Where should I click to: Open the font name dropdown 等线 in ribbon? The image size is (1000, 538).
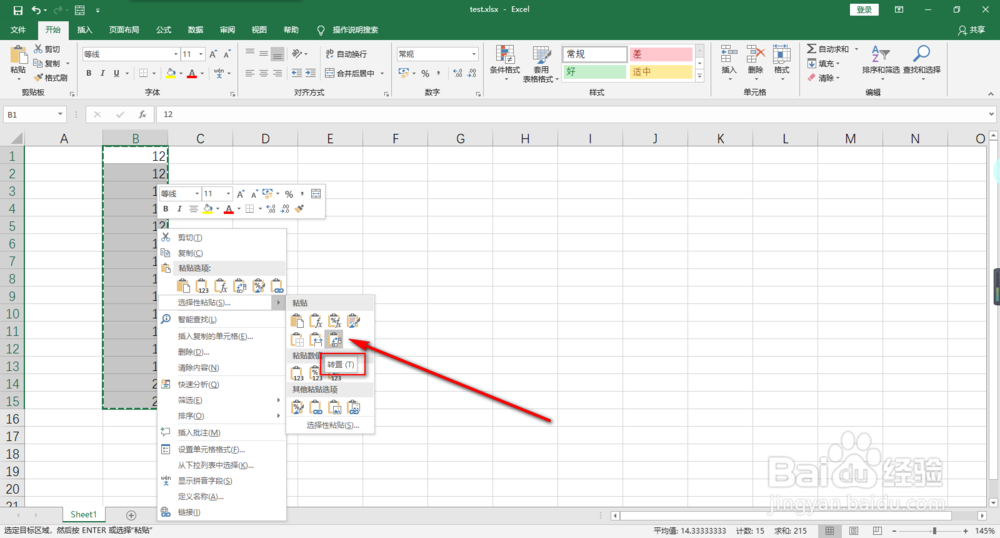click(176, 54)
